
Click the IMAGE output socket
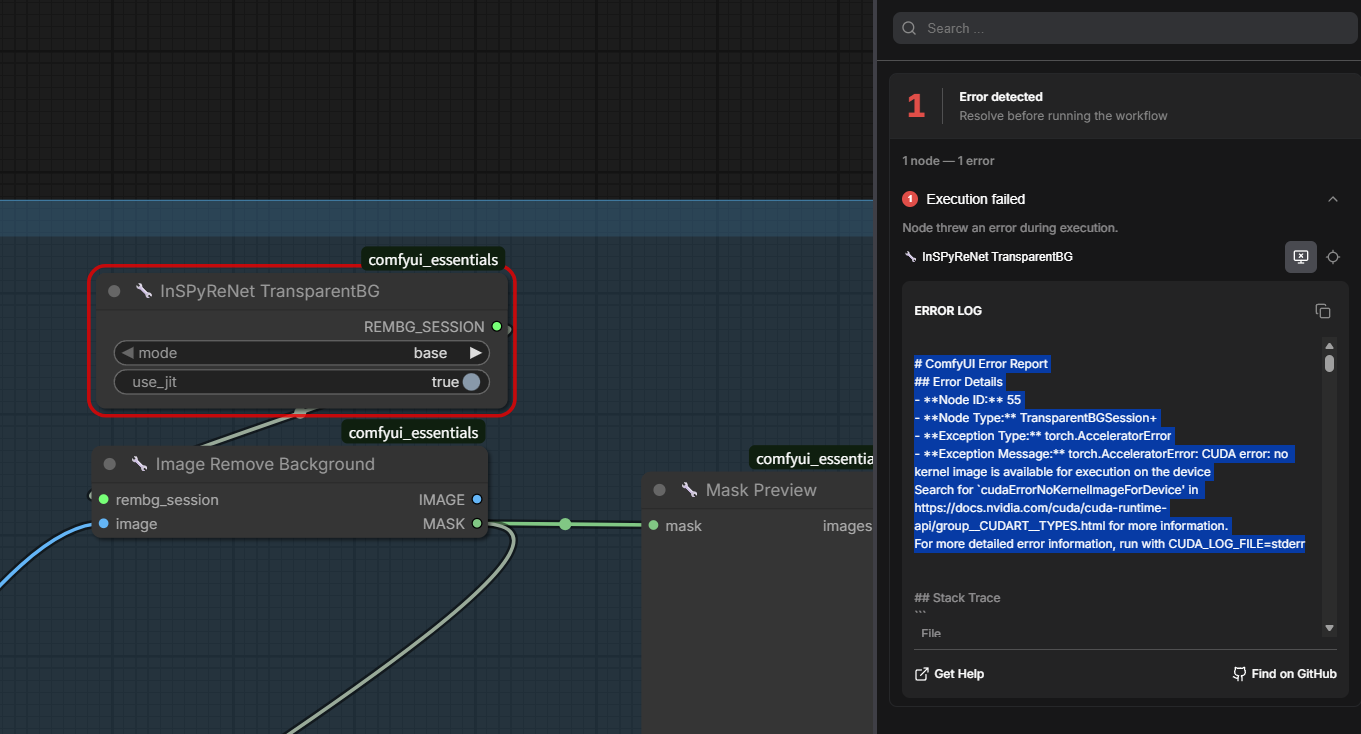[477, 499]
